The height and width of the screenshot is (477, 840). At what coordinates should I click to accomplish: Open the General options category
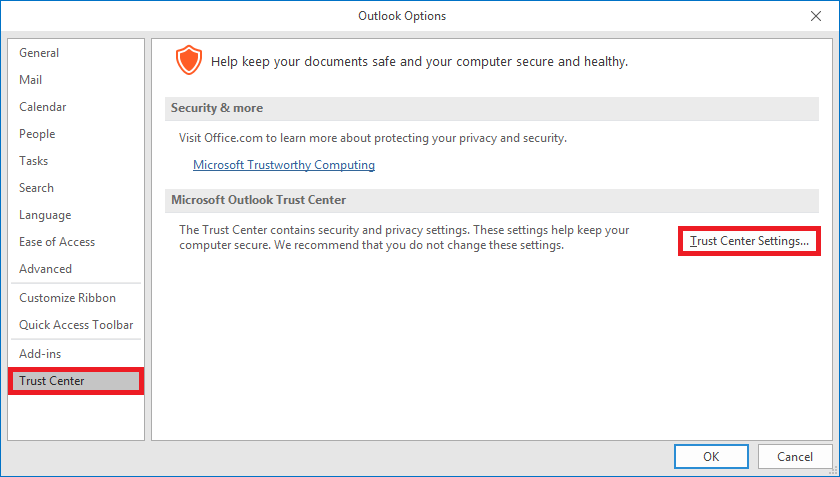(x=39, y=53)
